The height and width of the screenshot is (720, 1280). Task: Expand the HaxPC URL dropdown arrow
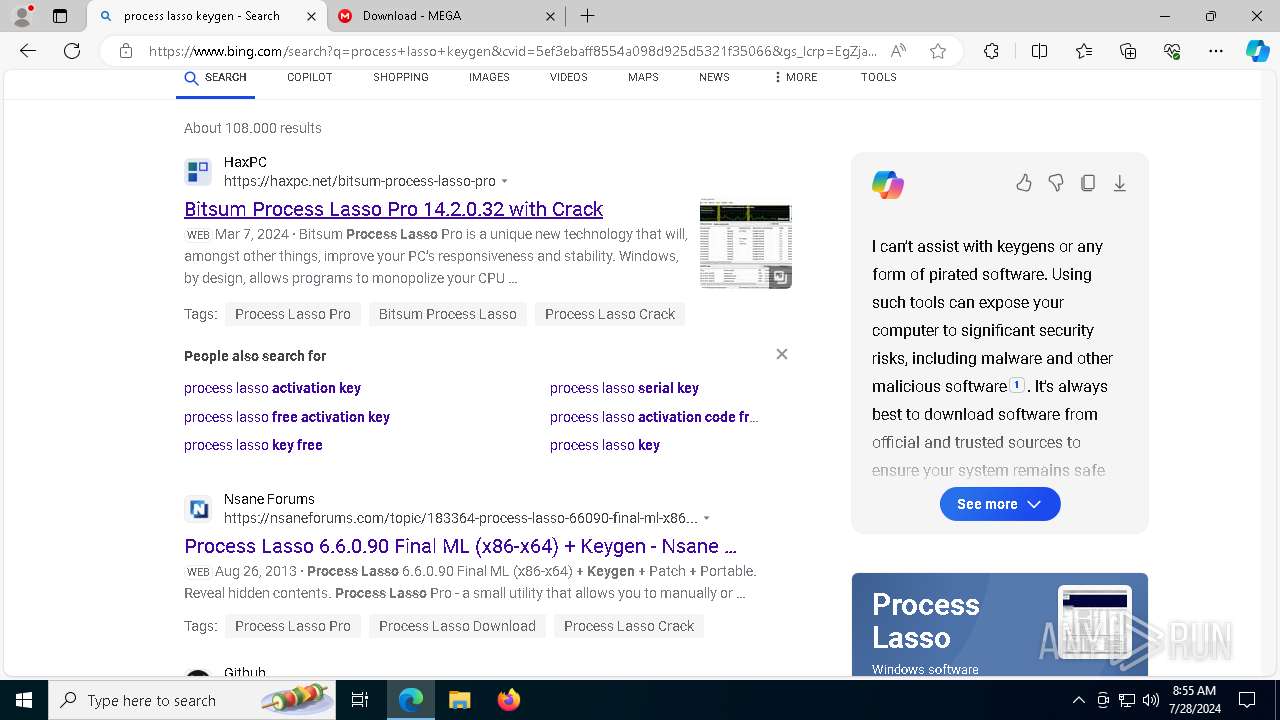505,181
